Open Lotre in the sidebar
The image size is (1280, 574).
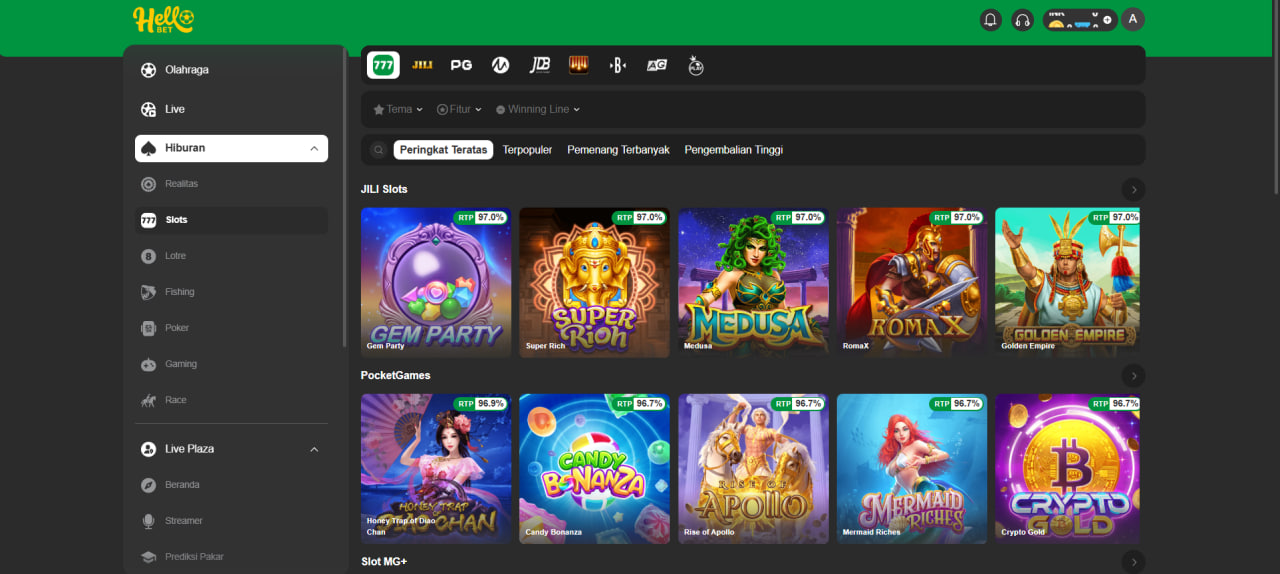point(231,256)
